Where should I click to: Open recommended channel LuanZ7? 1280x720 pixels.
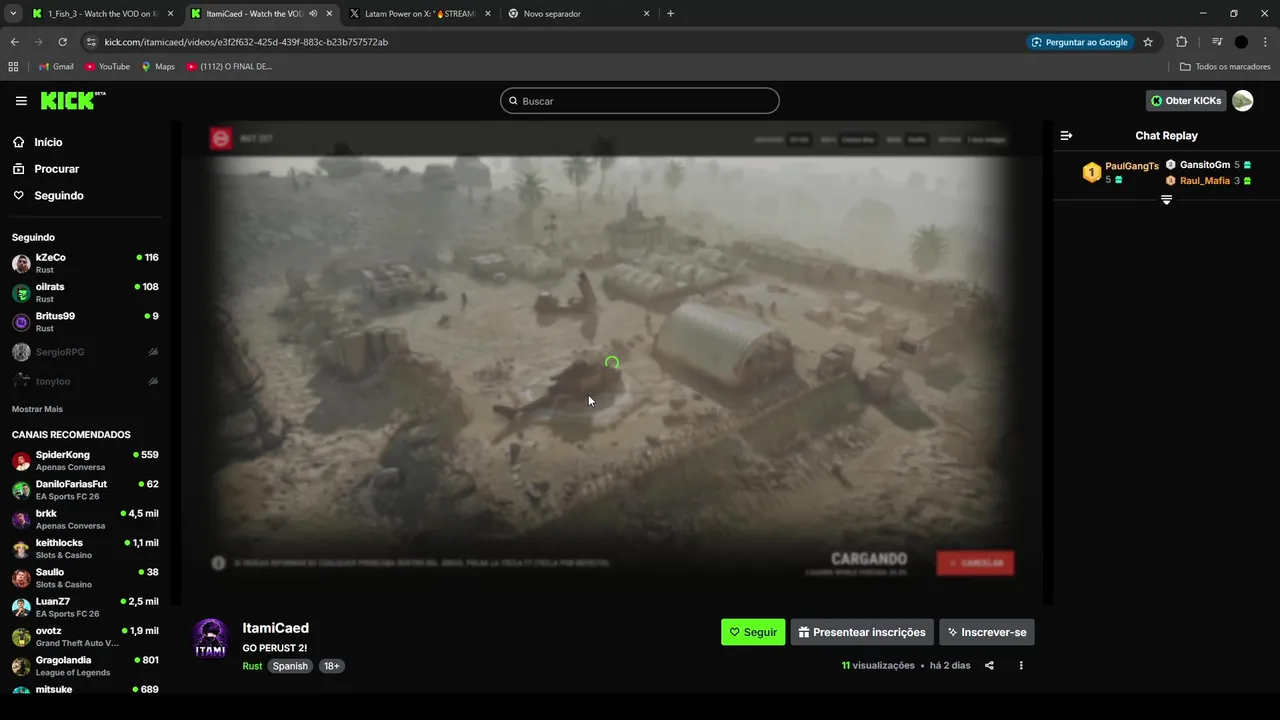(85, 607)
